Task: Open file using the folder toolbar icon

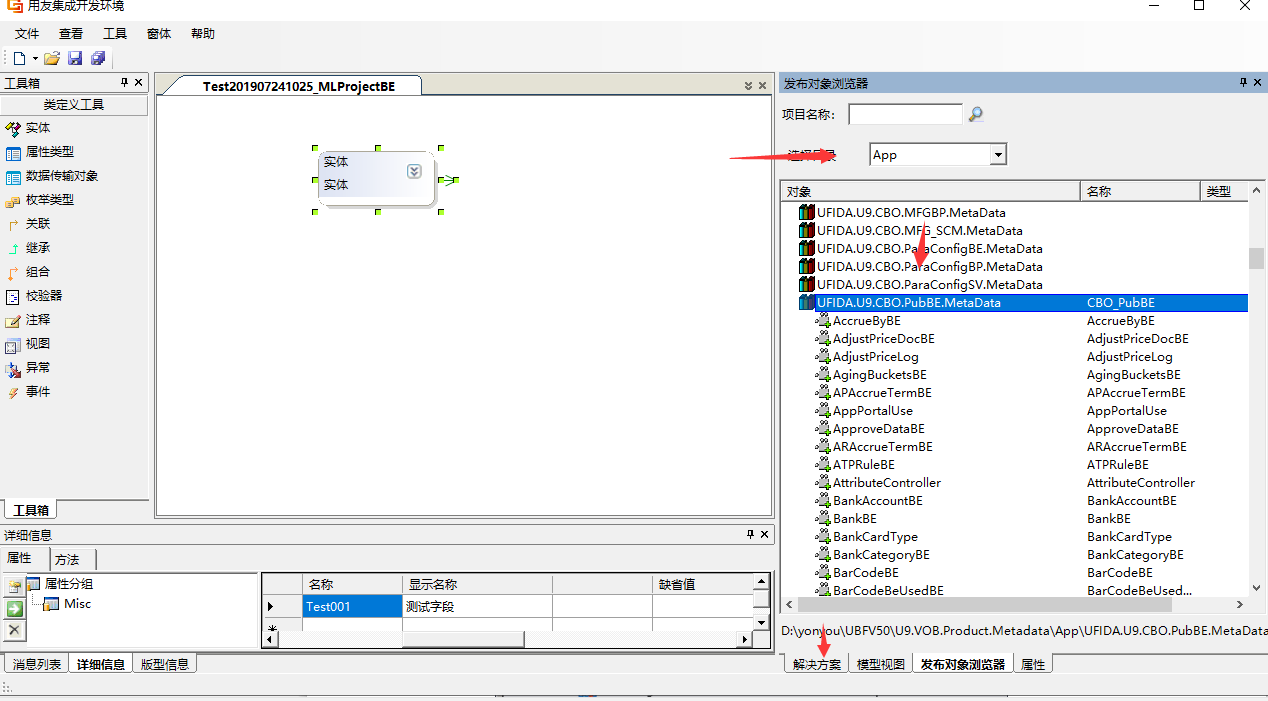Action: [52, 59]
